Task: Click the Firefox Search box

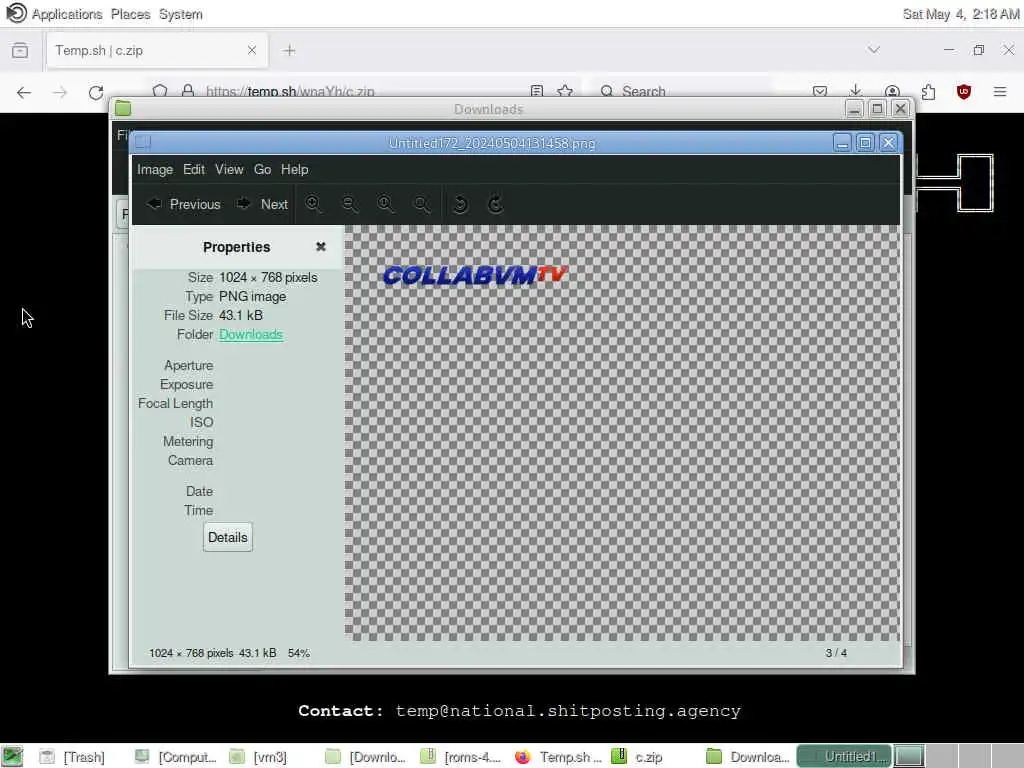Action: coord(682,91)
